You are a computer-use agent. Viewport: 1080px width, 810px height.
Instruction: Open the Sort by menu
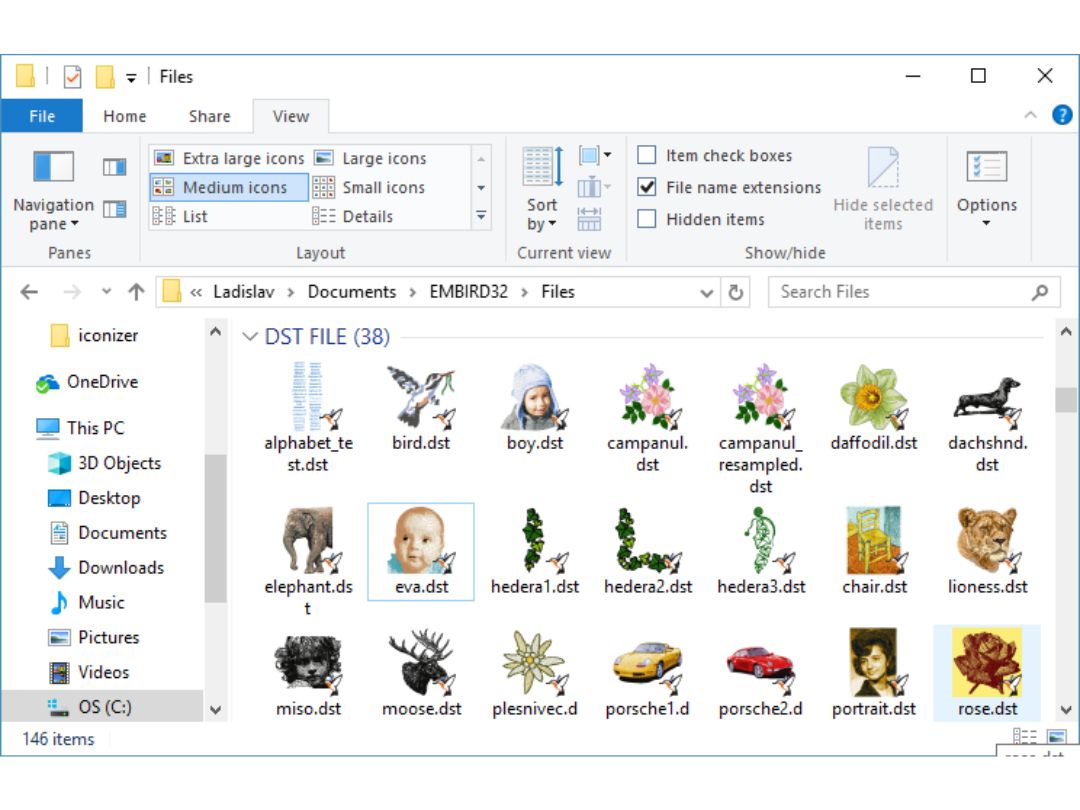pos(542,189)
